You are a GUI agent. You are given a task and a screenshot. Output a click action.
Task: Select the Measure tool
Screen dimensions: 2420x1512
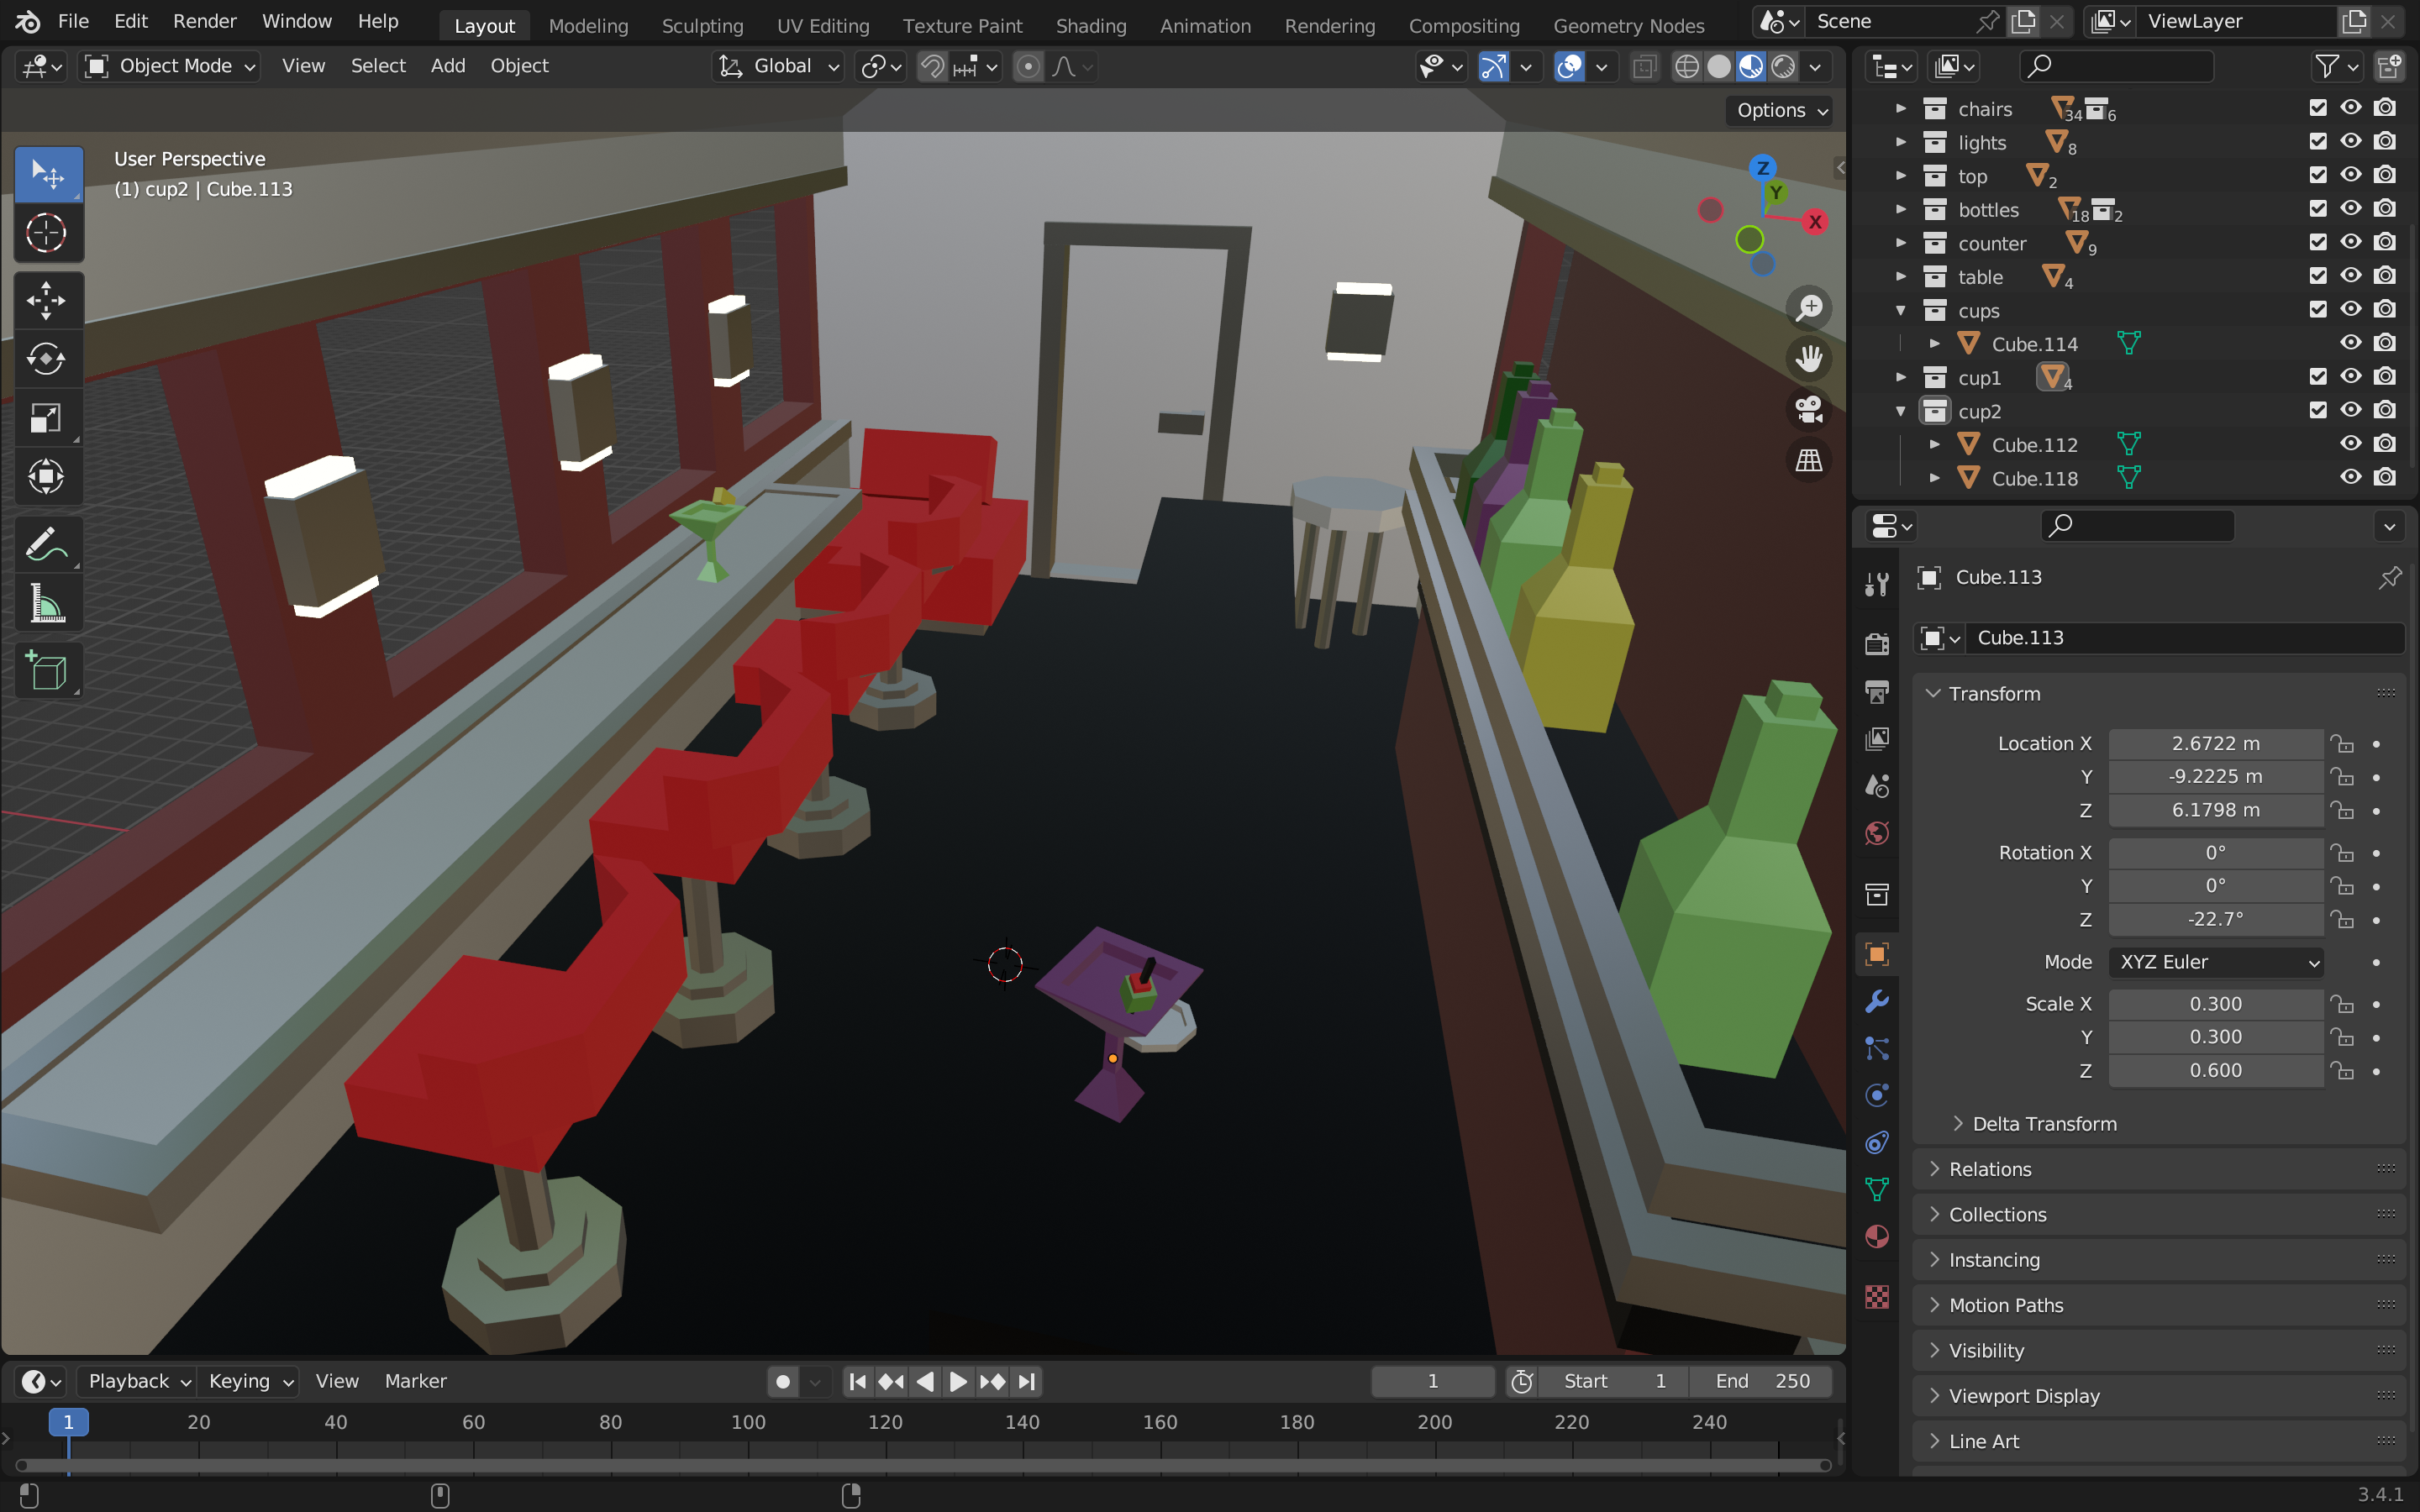point(46,604)
